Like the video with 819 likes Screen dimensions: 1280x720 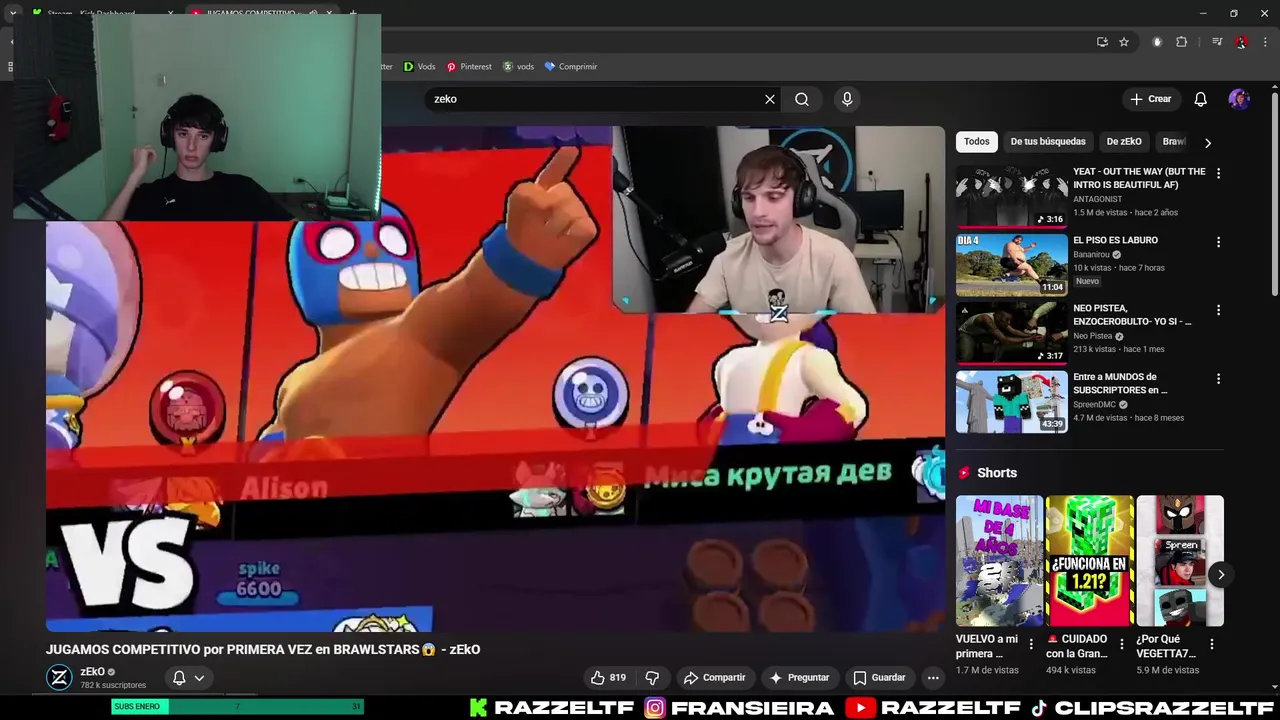pos(608,677)
